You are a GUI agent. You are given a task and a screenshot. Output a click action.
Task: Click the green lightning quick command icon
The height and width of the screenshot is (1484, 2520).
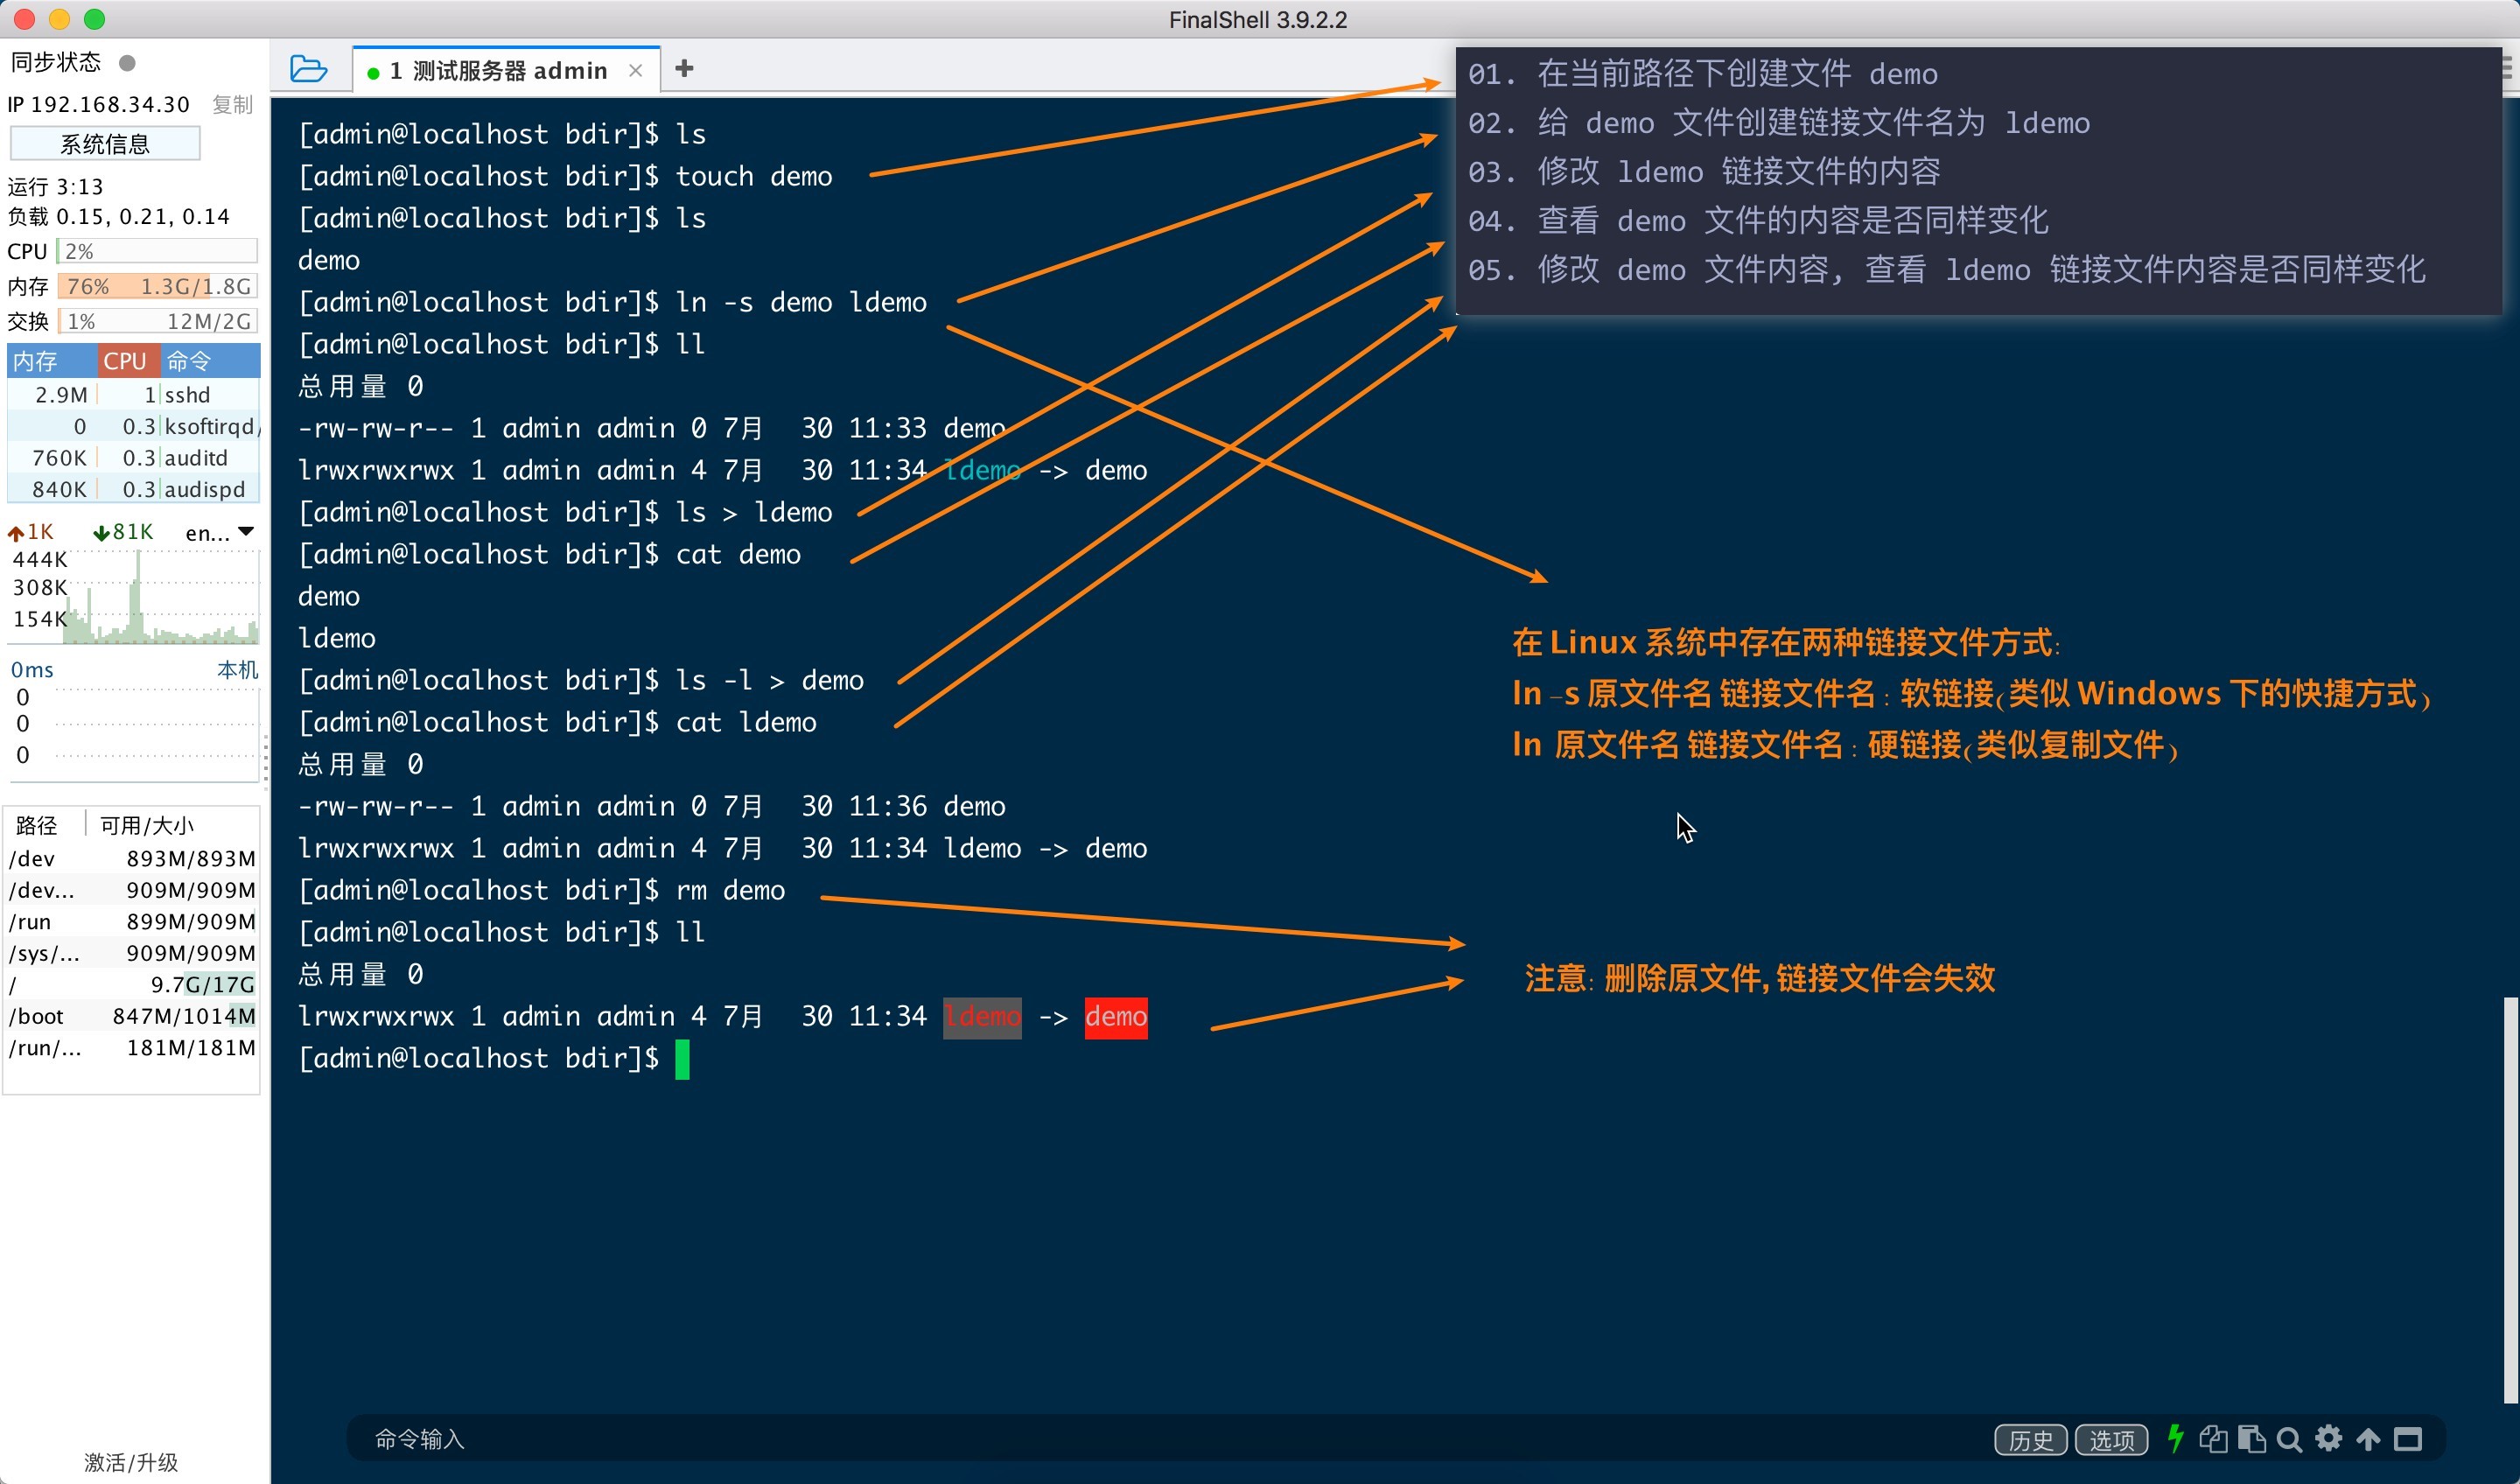[2175, 1438]
